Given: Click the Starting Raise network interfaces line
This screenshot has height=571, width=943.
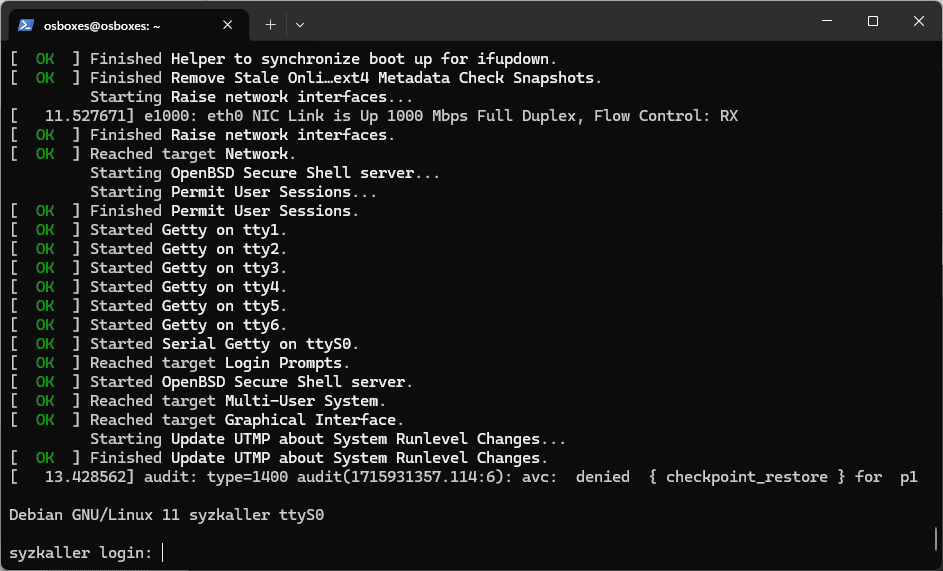Looking at the screenshot, I should (251, 97).
